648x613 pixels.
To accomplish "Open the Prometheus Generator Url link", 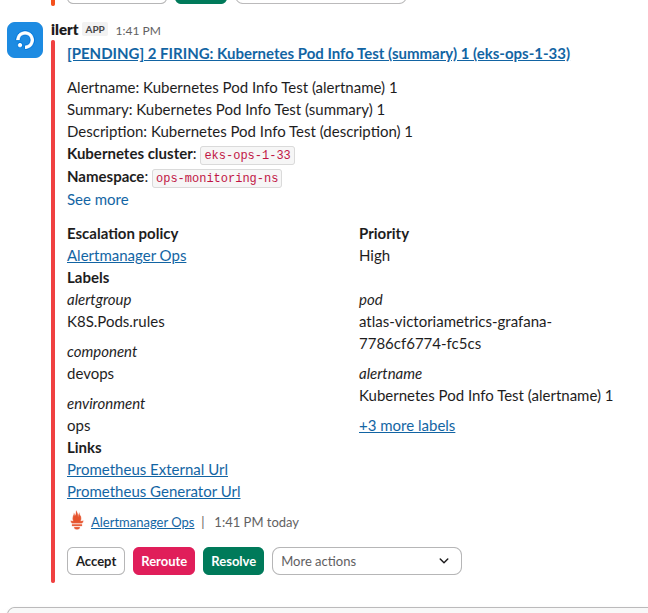I will [153, 492].
